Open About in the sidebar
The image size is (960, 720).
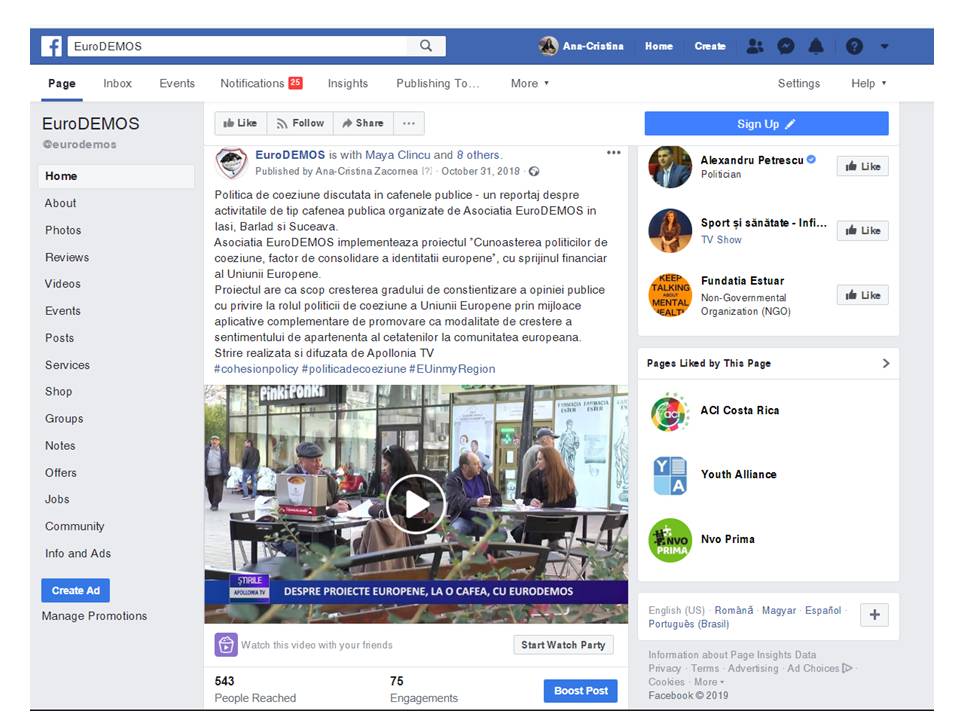point(61,203)
